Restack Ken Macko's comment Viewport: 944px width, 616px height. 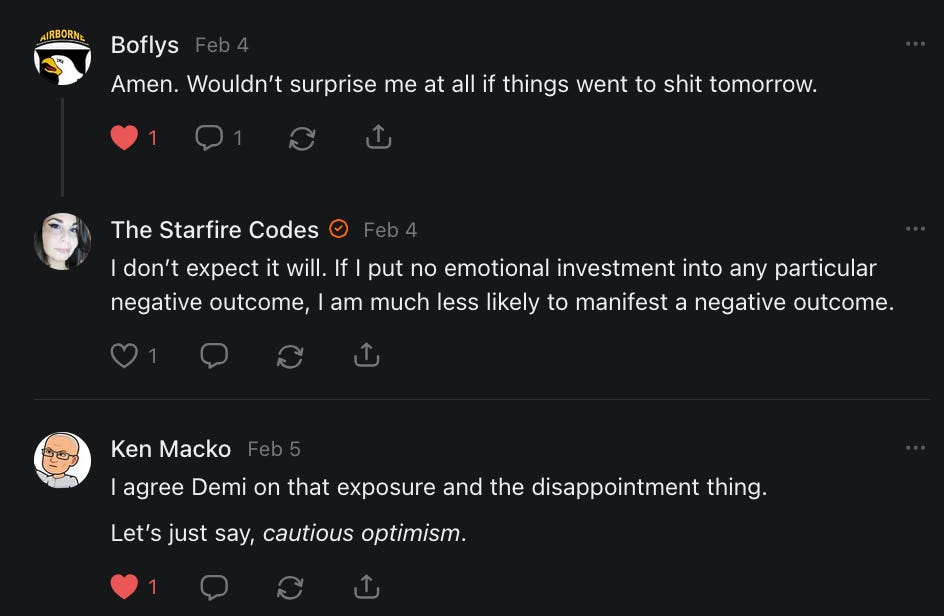pos(290,587)
